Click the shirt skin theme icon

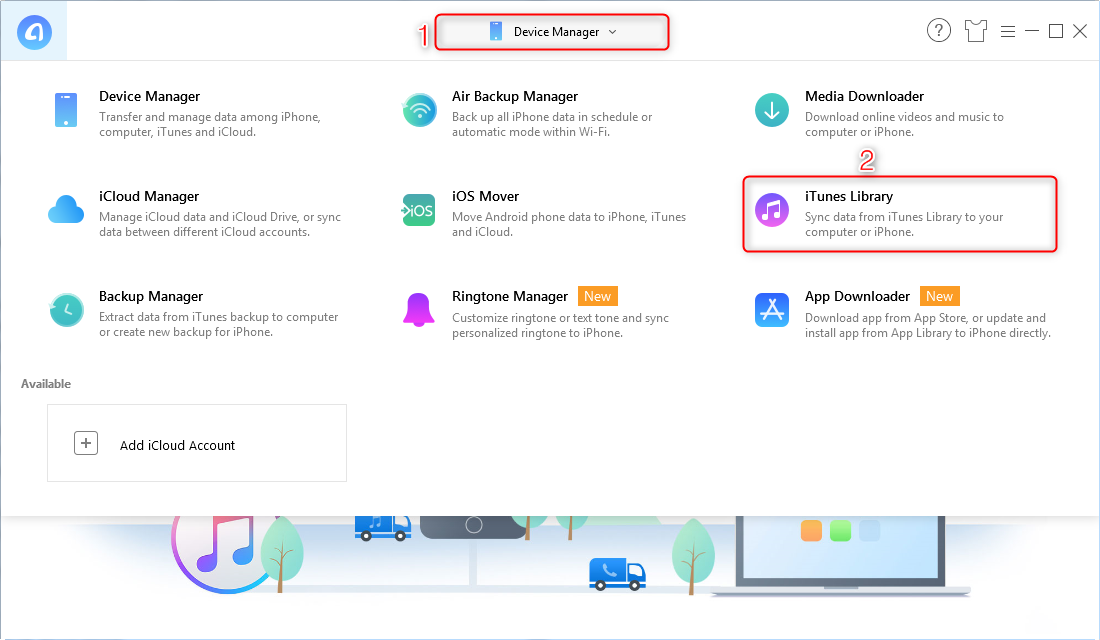[975, 31]
